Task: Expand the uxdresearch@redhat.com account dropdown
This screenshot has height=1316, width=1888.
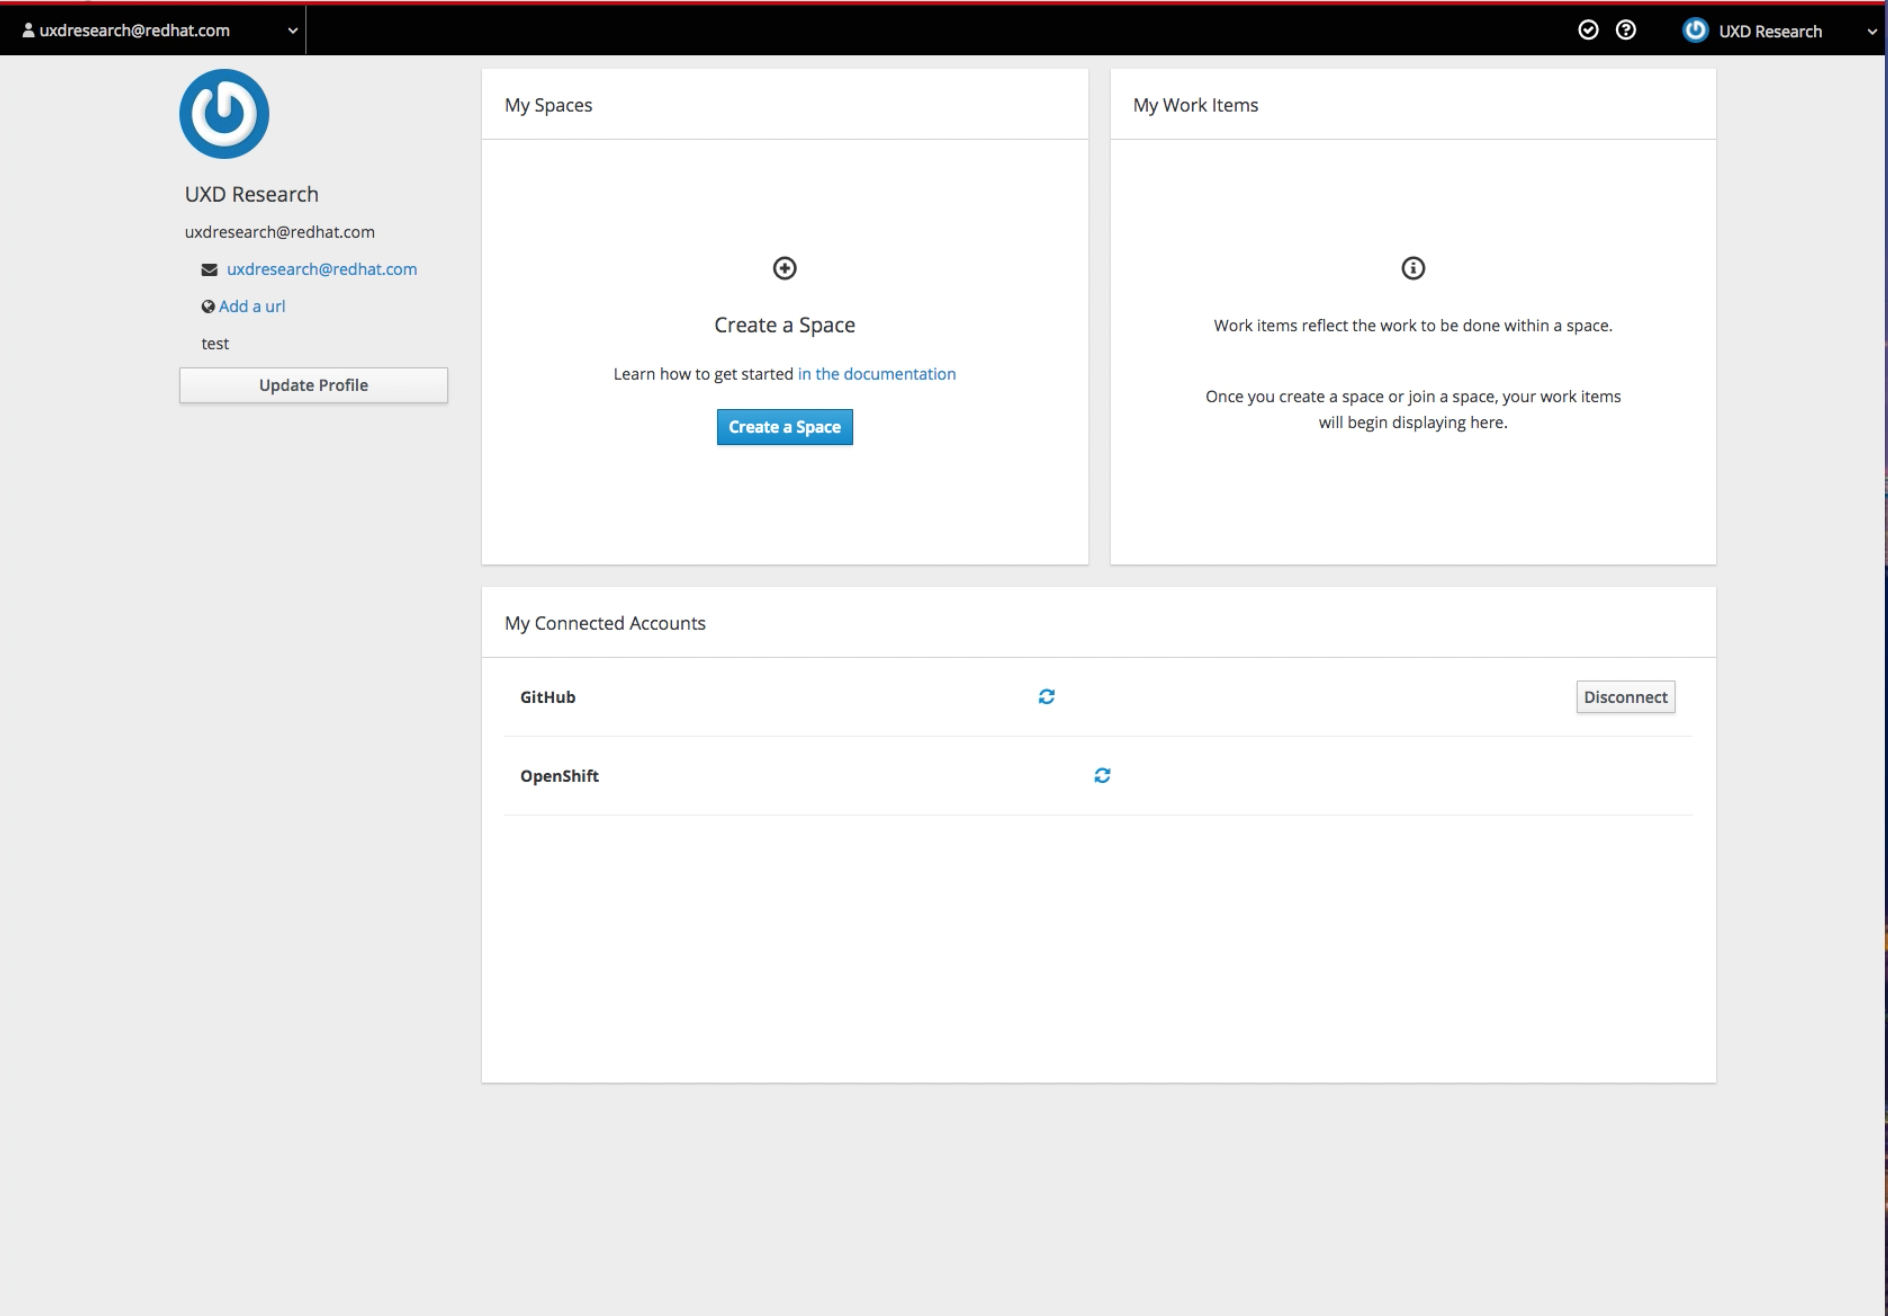Action: tap(292, 31)
